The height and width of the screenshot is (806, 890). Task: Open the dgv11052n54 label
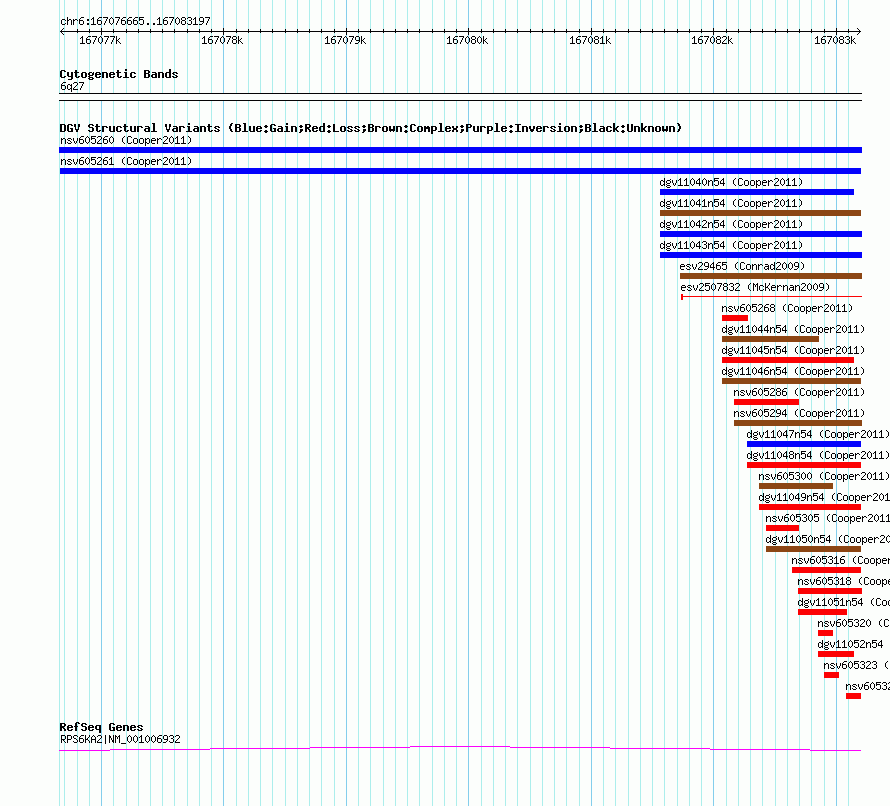coord(850,644)
